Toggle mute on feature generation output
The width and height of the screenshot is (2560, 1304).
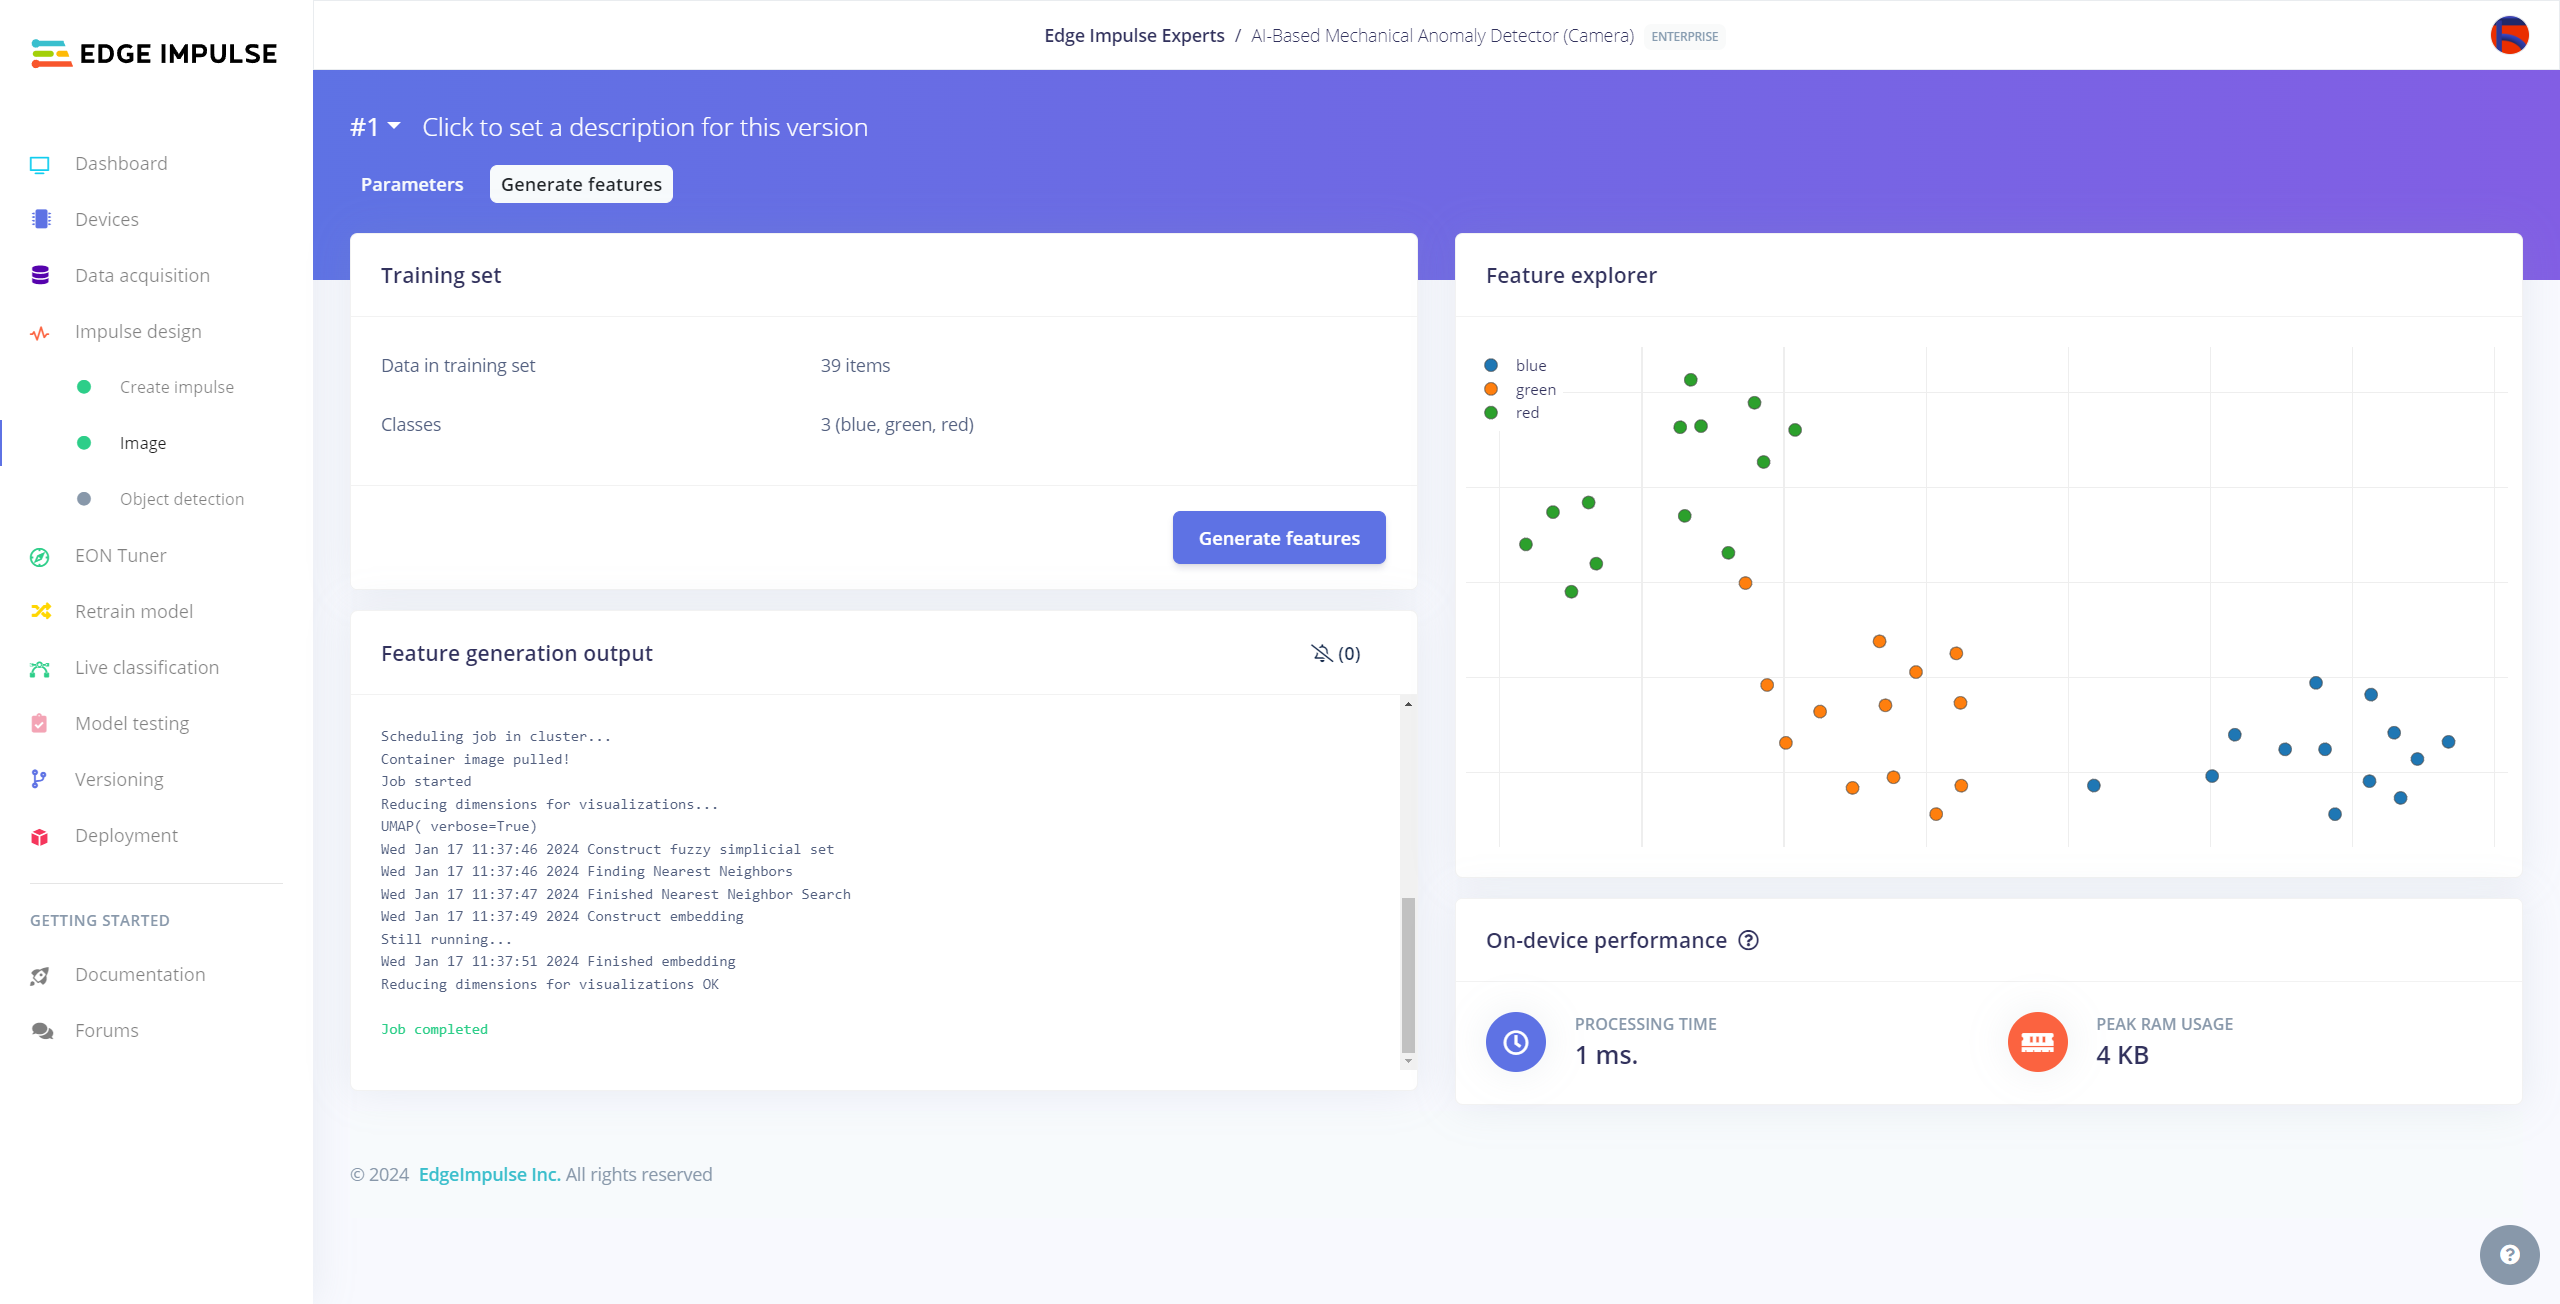(1323, 652)
